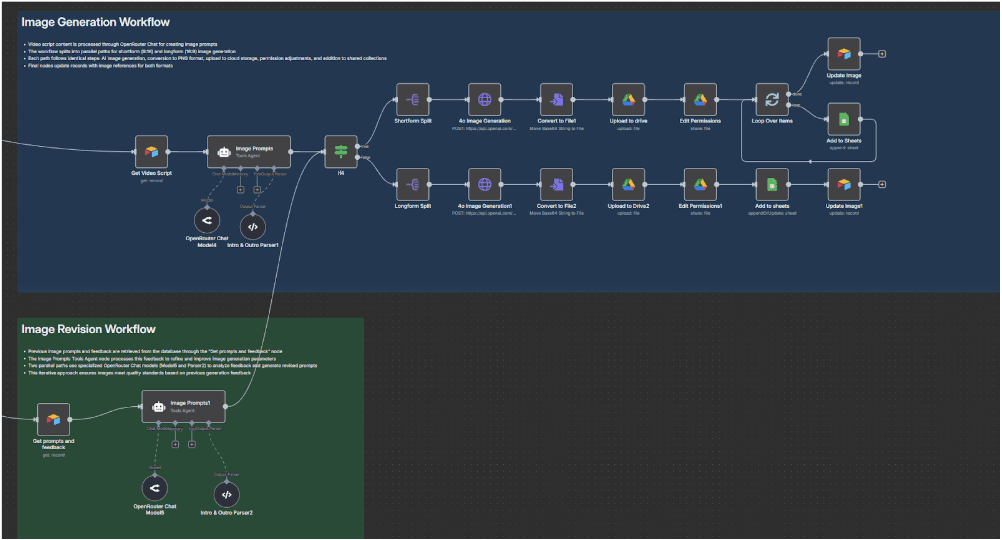Select the Intro & Outro Parser1 node

(253, 226)
